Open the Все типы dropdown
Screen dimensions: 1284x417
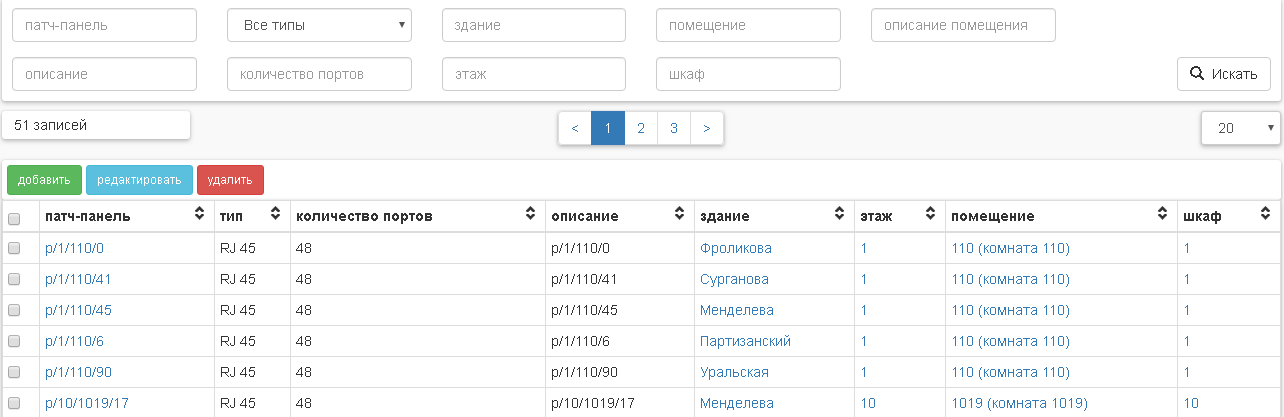point(319,25)
